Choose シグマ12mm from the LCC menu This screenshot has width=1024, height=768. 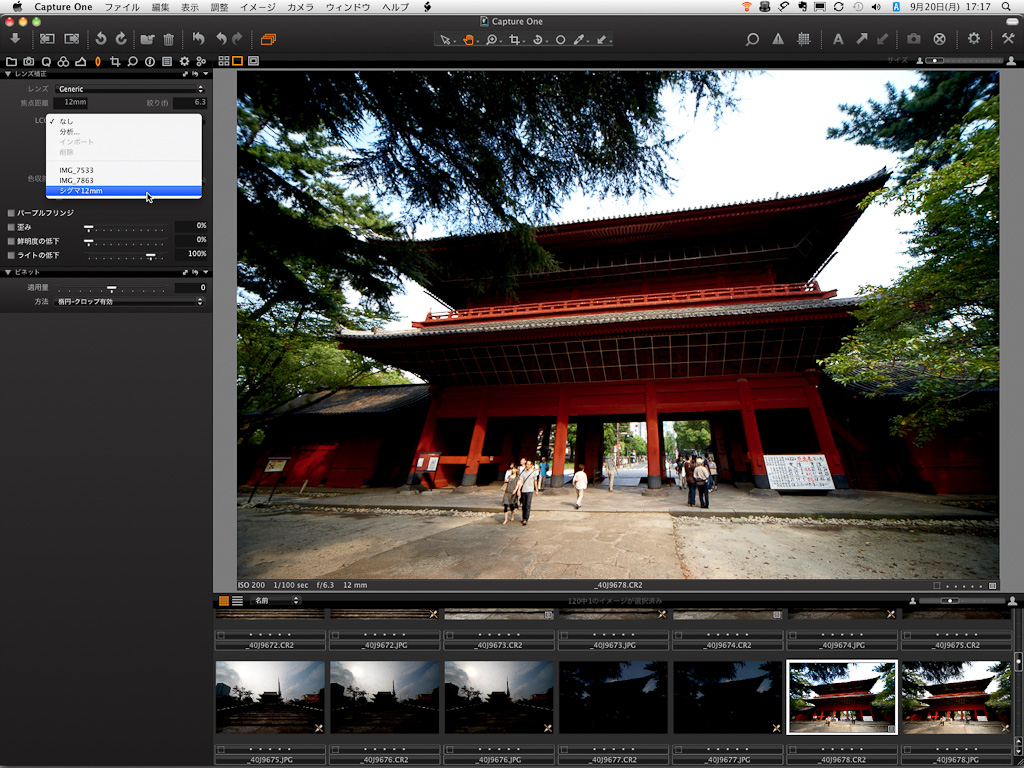coord(81,191)
